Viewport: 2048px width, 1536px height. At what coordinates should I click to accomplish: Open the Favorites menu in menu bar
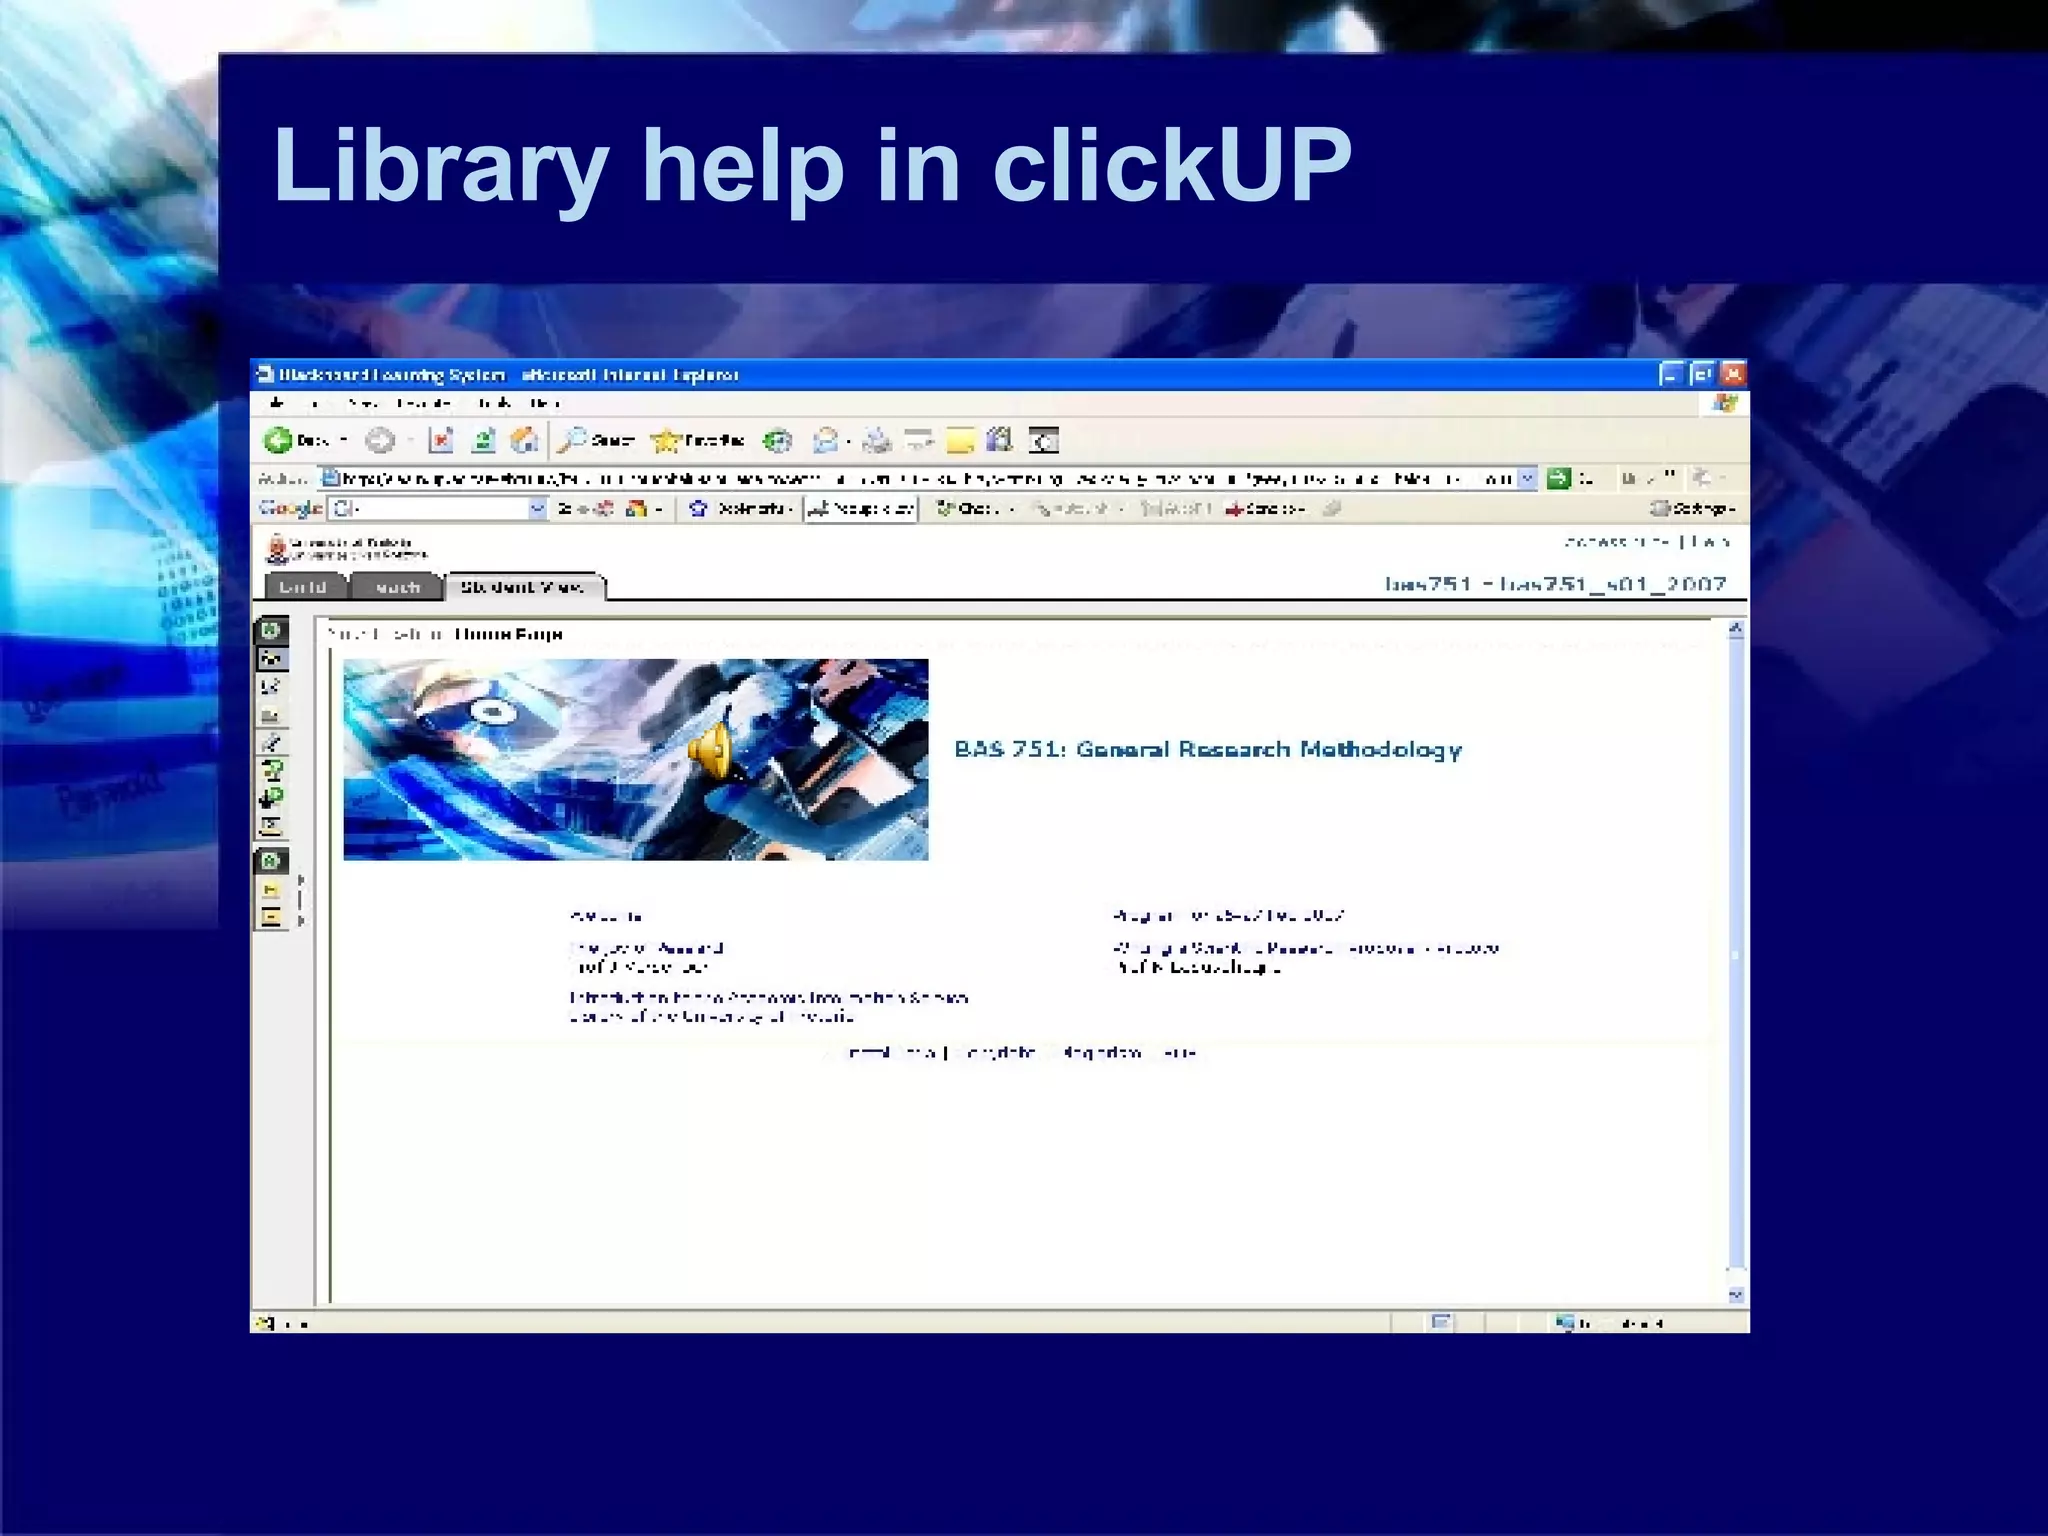click(x=423, y=403)
